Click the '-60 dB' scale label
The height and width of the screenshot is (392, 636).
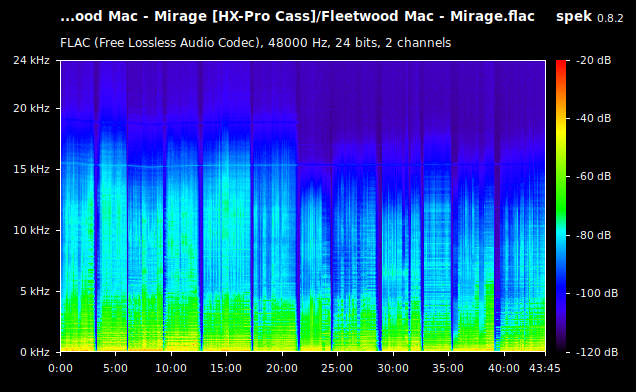[593, 177]
